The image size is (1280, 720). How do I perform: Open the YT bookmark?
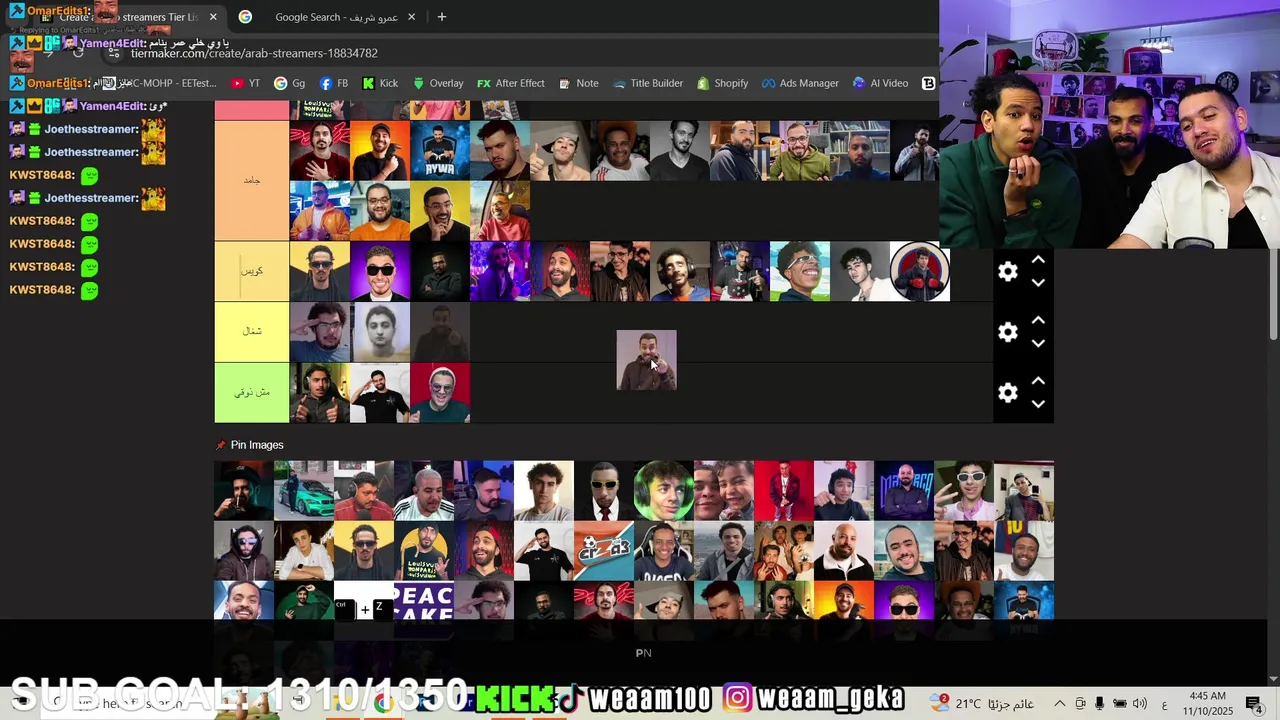[x=245, y=83]
